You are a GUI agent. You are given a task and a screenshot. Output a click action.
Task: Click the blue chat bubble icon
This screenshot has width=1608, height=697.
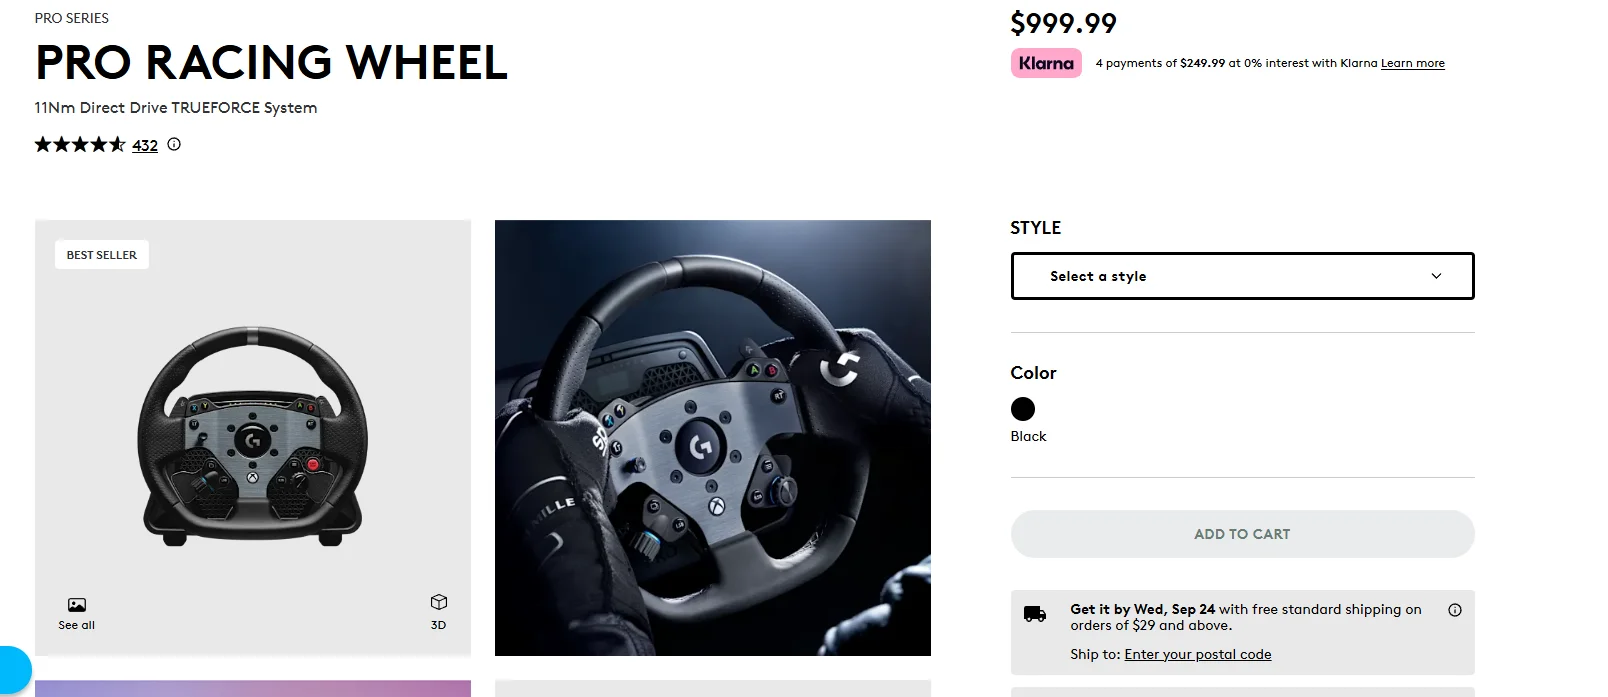point(14,670)
